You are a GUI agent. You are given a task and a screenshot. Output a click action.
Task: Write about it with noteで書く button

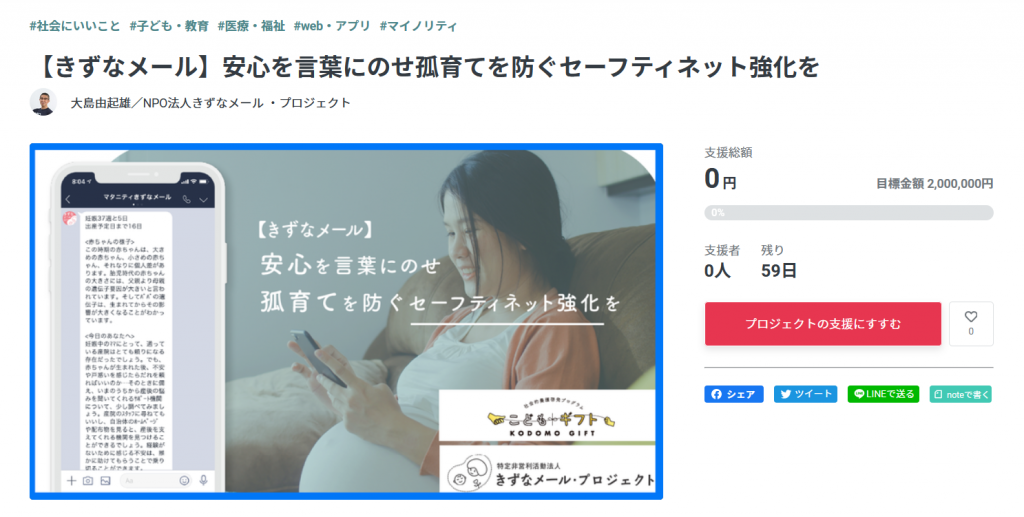[961, 394]
